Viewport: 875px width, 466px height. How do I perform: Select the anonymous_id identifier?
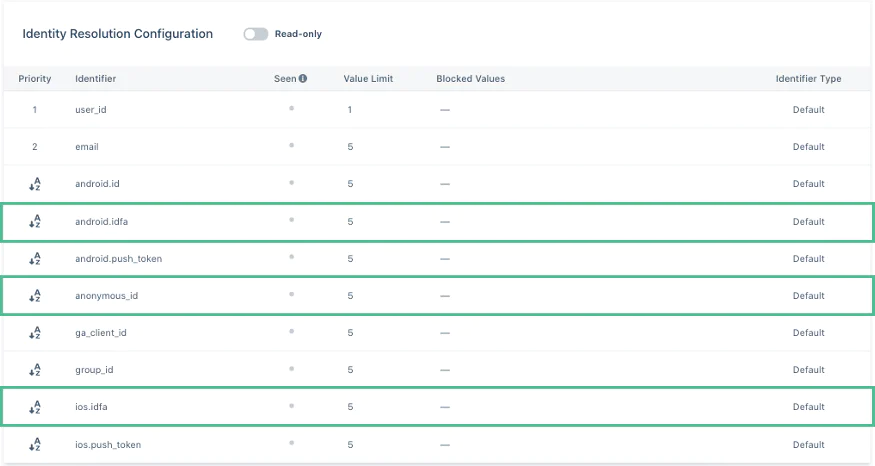106,296
